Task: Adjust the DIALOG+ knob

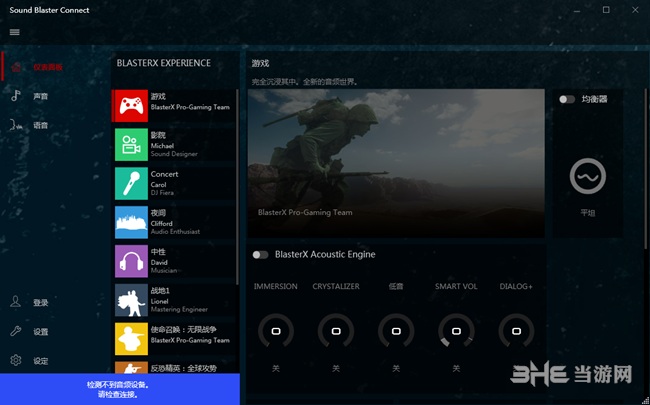Action: [x=516, y=331]
